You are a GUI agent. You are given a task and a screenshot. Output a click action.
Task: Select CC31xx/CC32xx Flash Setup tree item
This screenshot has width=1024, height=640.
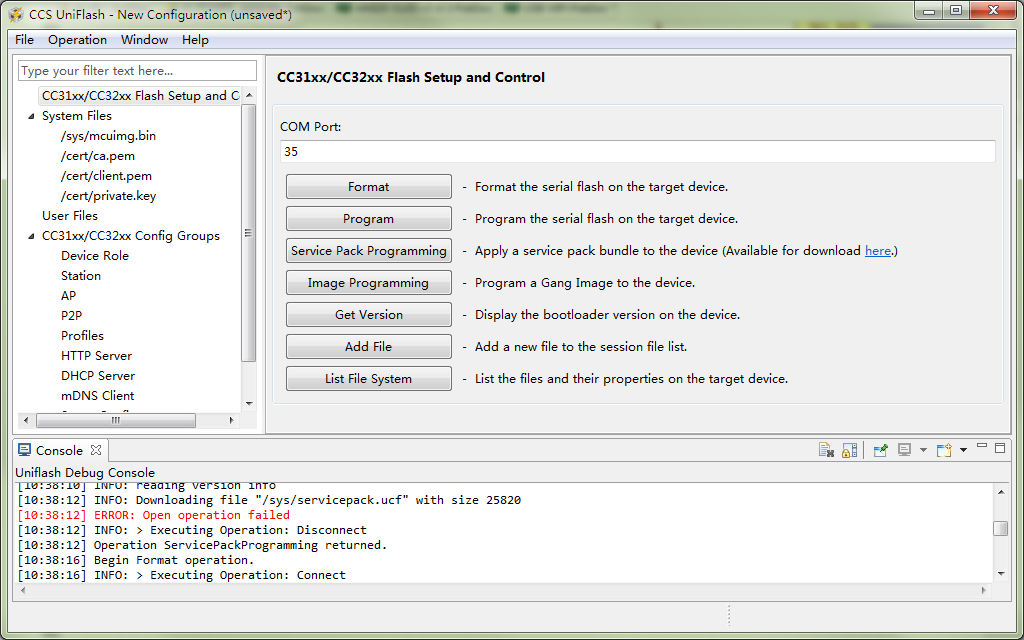[x=140, y=96]
